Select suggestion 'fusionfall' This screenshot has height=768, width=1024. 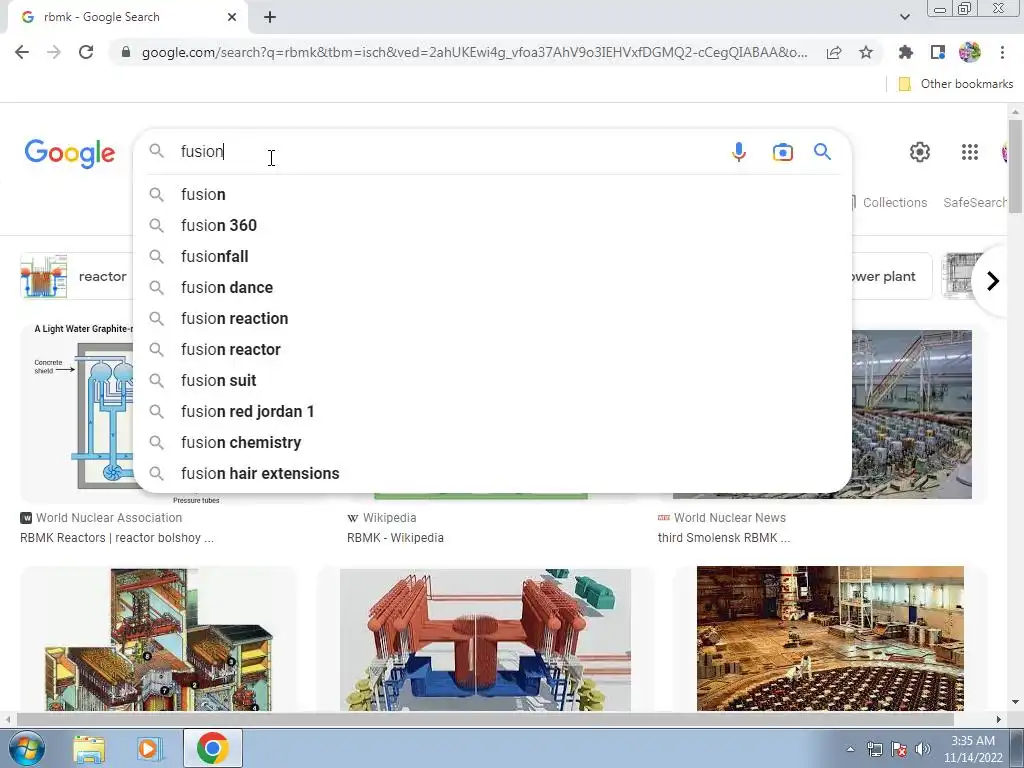pos(492,257)
